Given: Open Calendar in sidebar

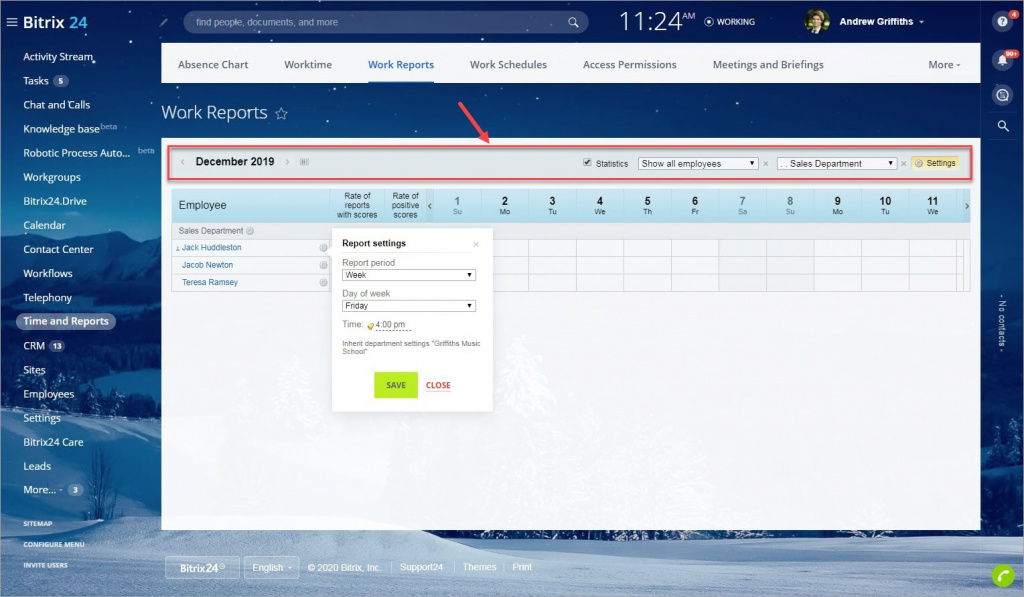Looking at the screenshot, I should (44, 225).
